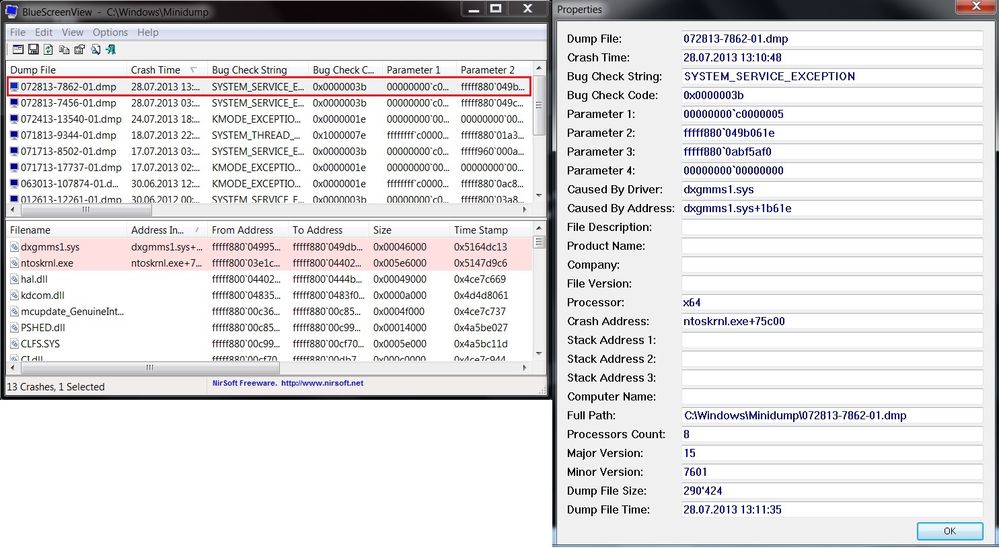Open the Edit menu
This screenshot has height=548, width=999.
(x=43, y=32)
